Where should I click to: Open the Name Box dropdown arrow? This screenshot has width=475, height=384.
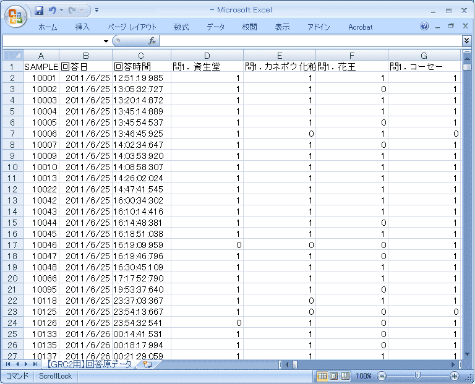(x=106, y=41)
